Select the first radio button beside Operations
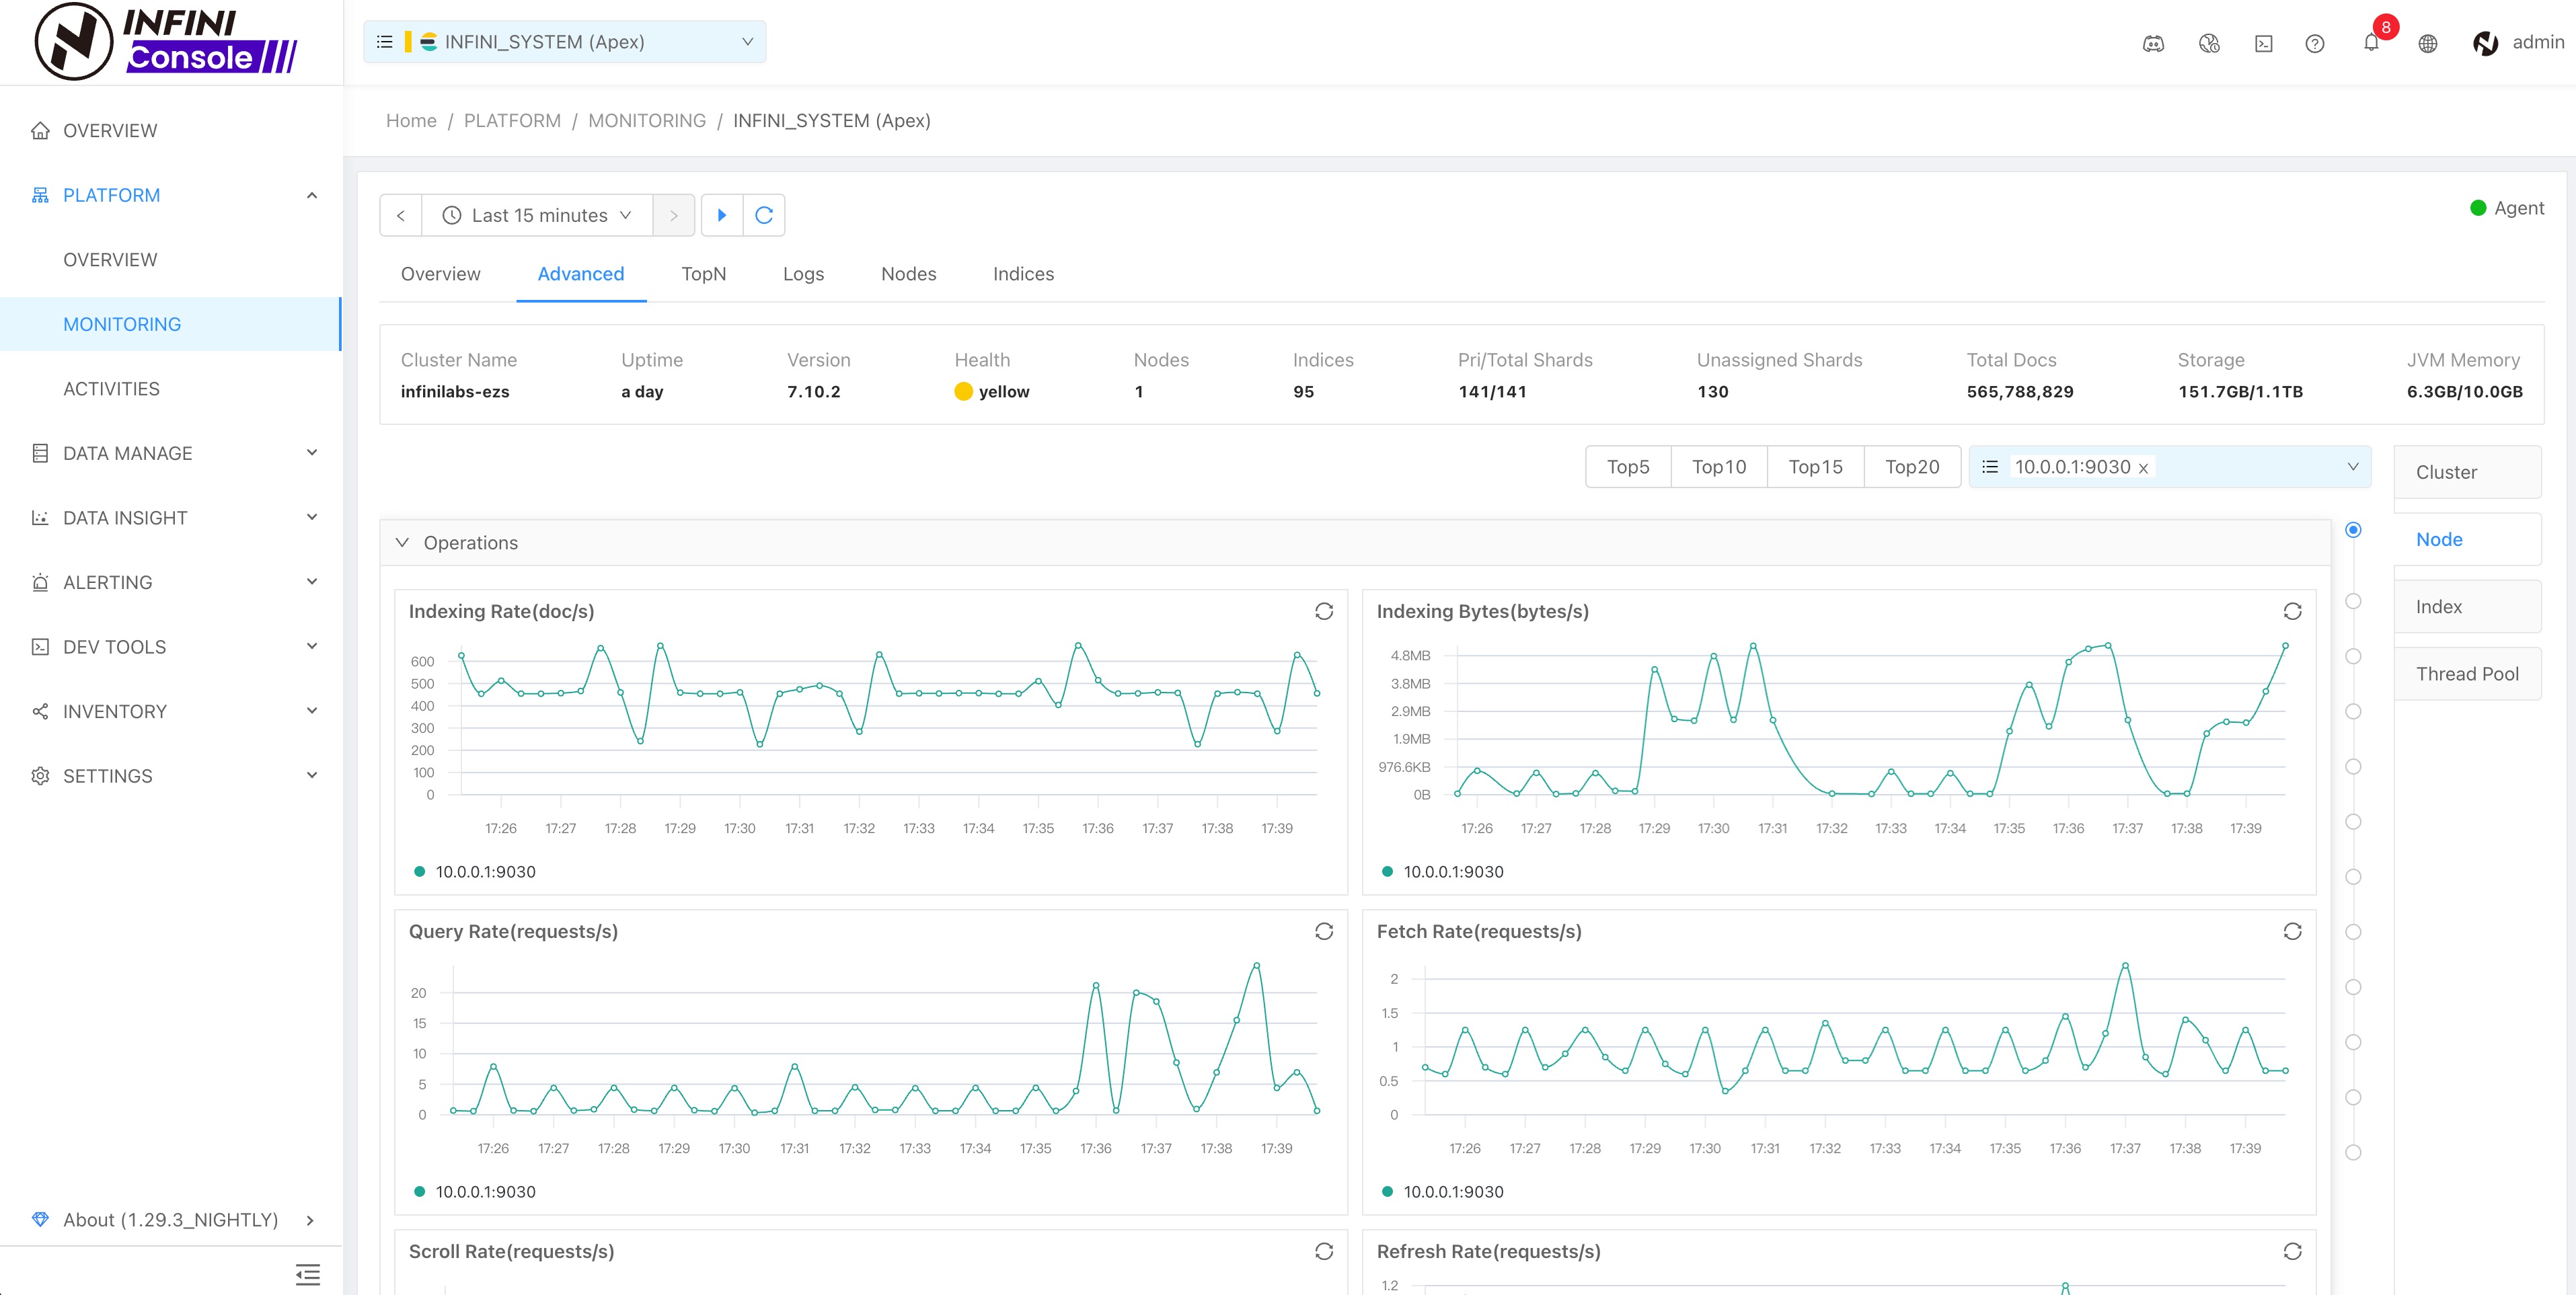Screen dimensions: 2576x1295 2353,530
